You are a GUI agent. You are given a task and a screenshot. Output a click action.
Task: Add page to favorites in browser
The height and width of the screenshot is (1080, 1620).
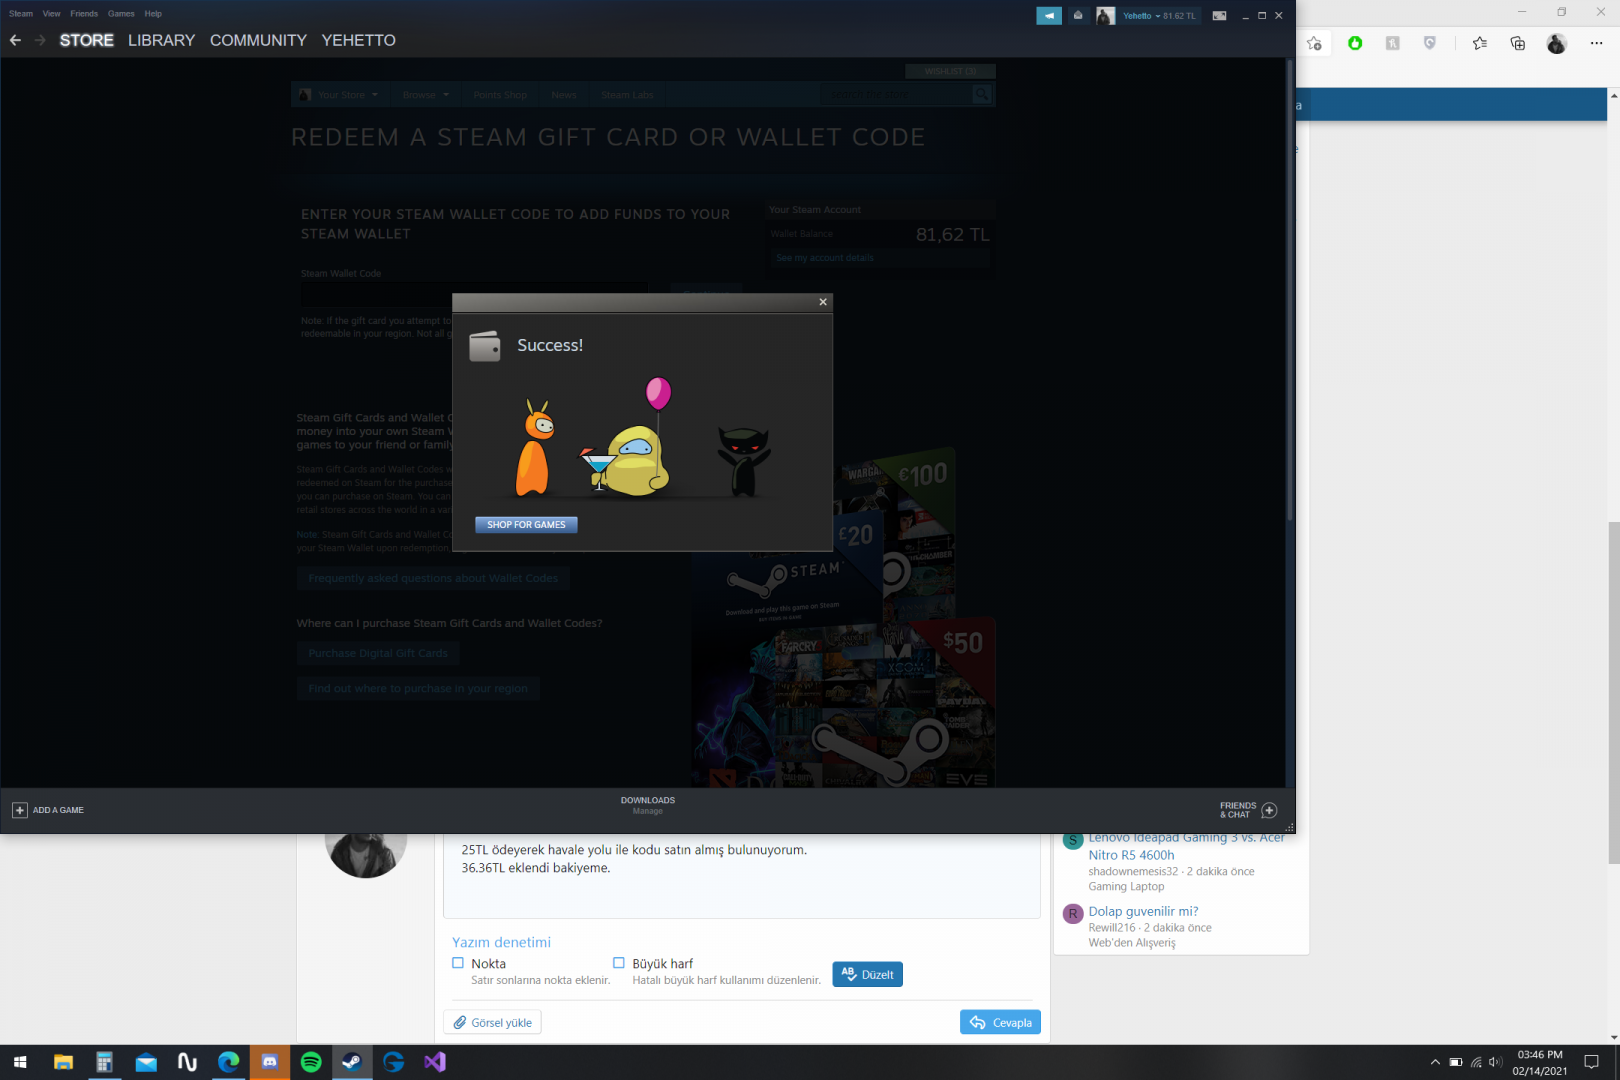[x=1314, y=43]
